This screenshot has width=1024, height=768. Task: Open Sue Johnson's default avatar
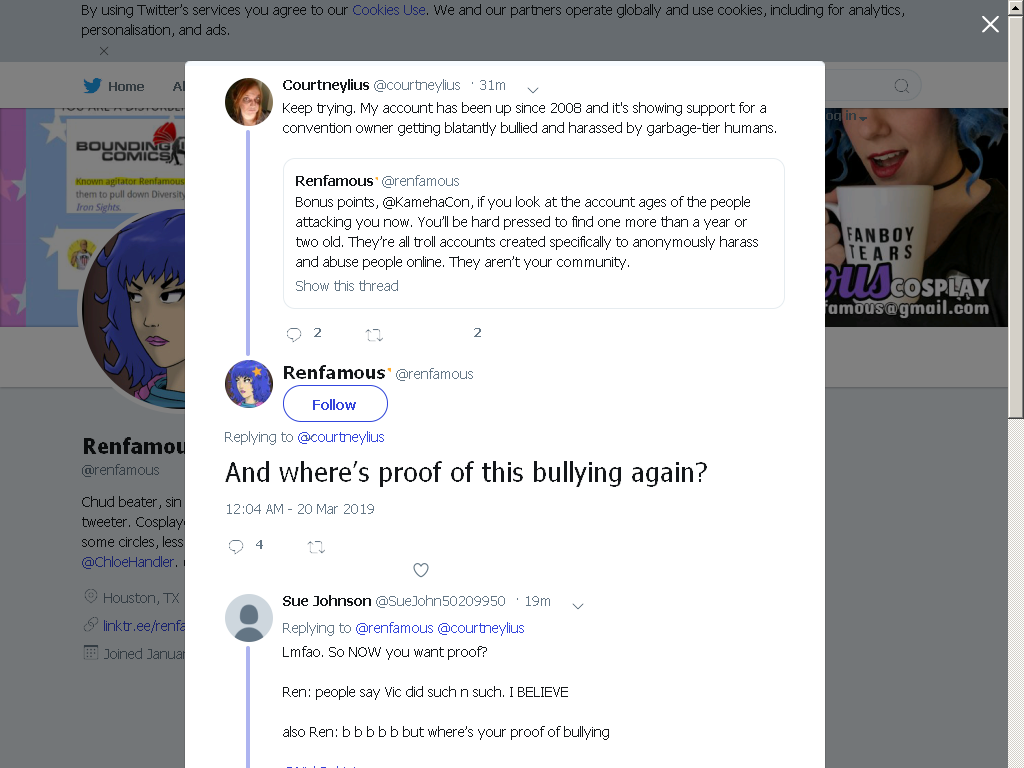pyautogui.click(x=249, y=618)
